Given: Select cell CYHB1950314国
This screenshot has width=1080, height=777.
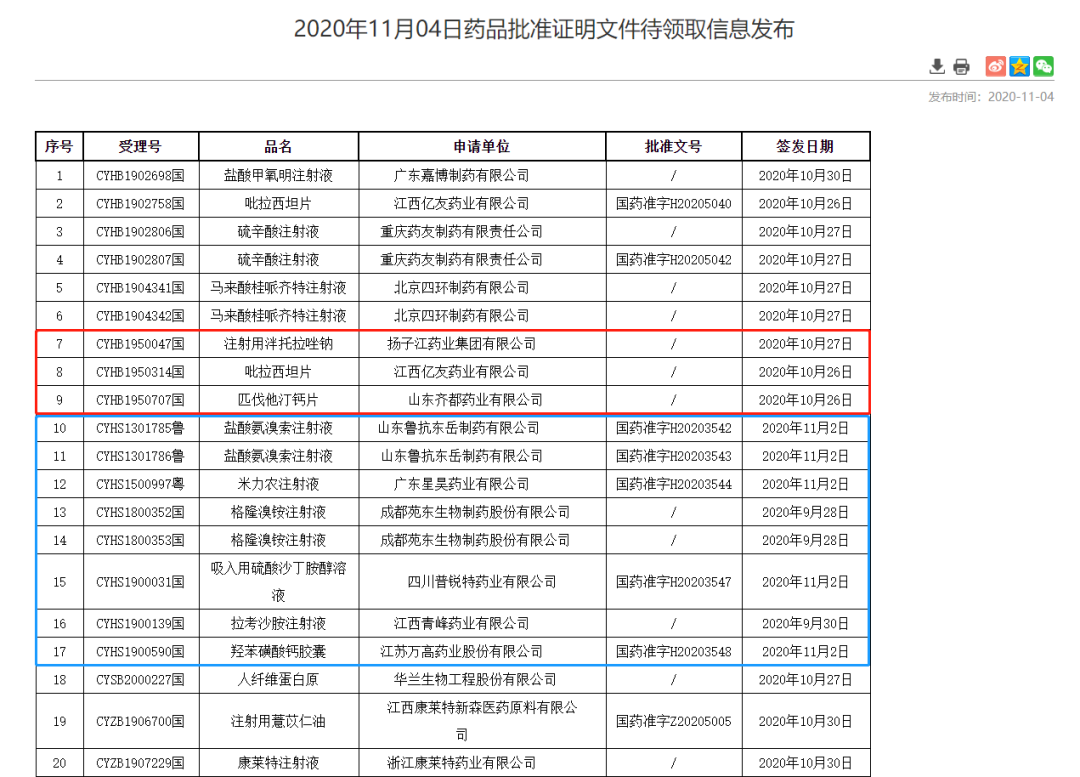Looking at the screenshot, I should coord(141,373).
